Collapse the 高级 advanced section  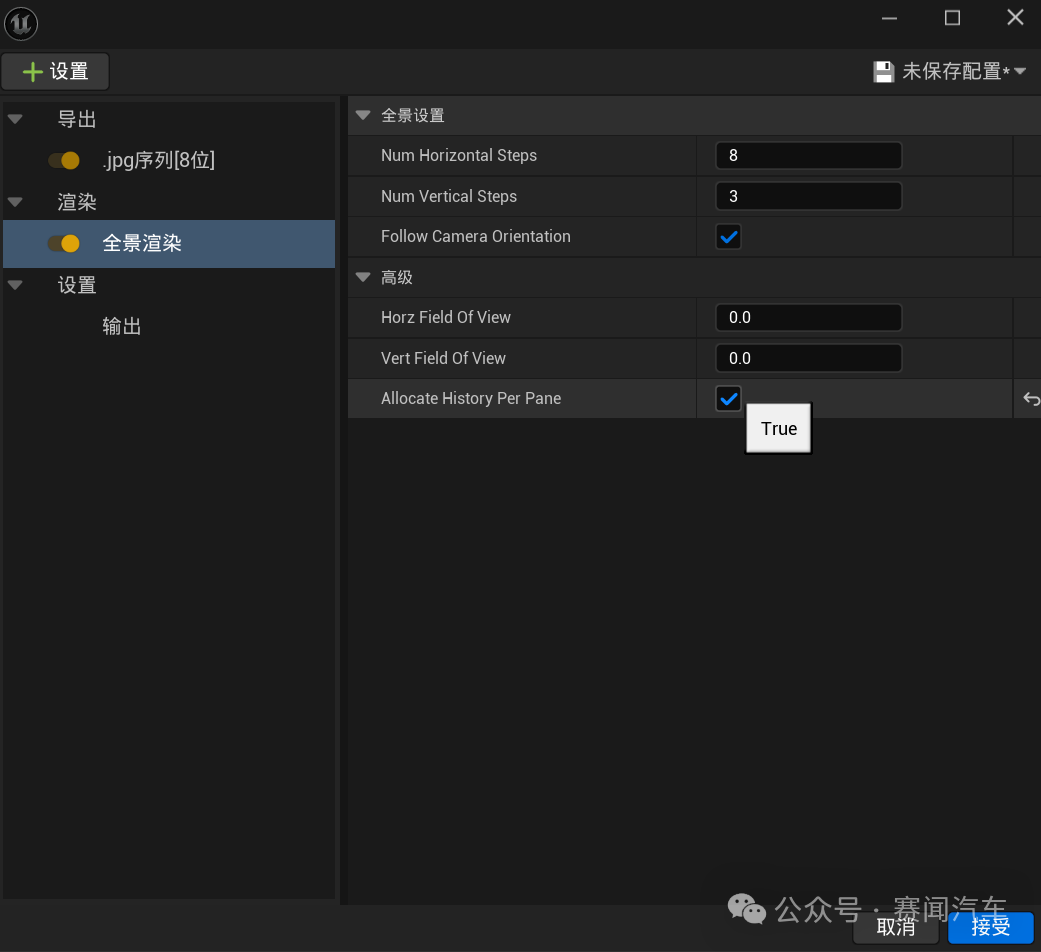tap(362, 277)
